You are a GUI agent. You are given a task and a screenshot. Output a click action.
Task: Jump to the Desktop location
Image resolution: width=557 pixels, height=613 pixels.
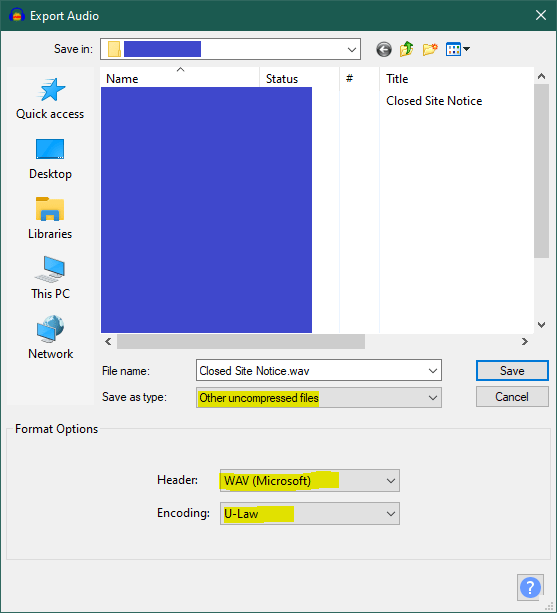coord(50,159)
